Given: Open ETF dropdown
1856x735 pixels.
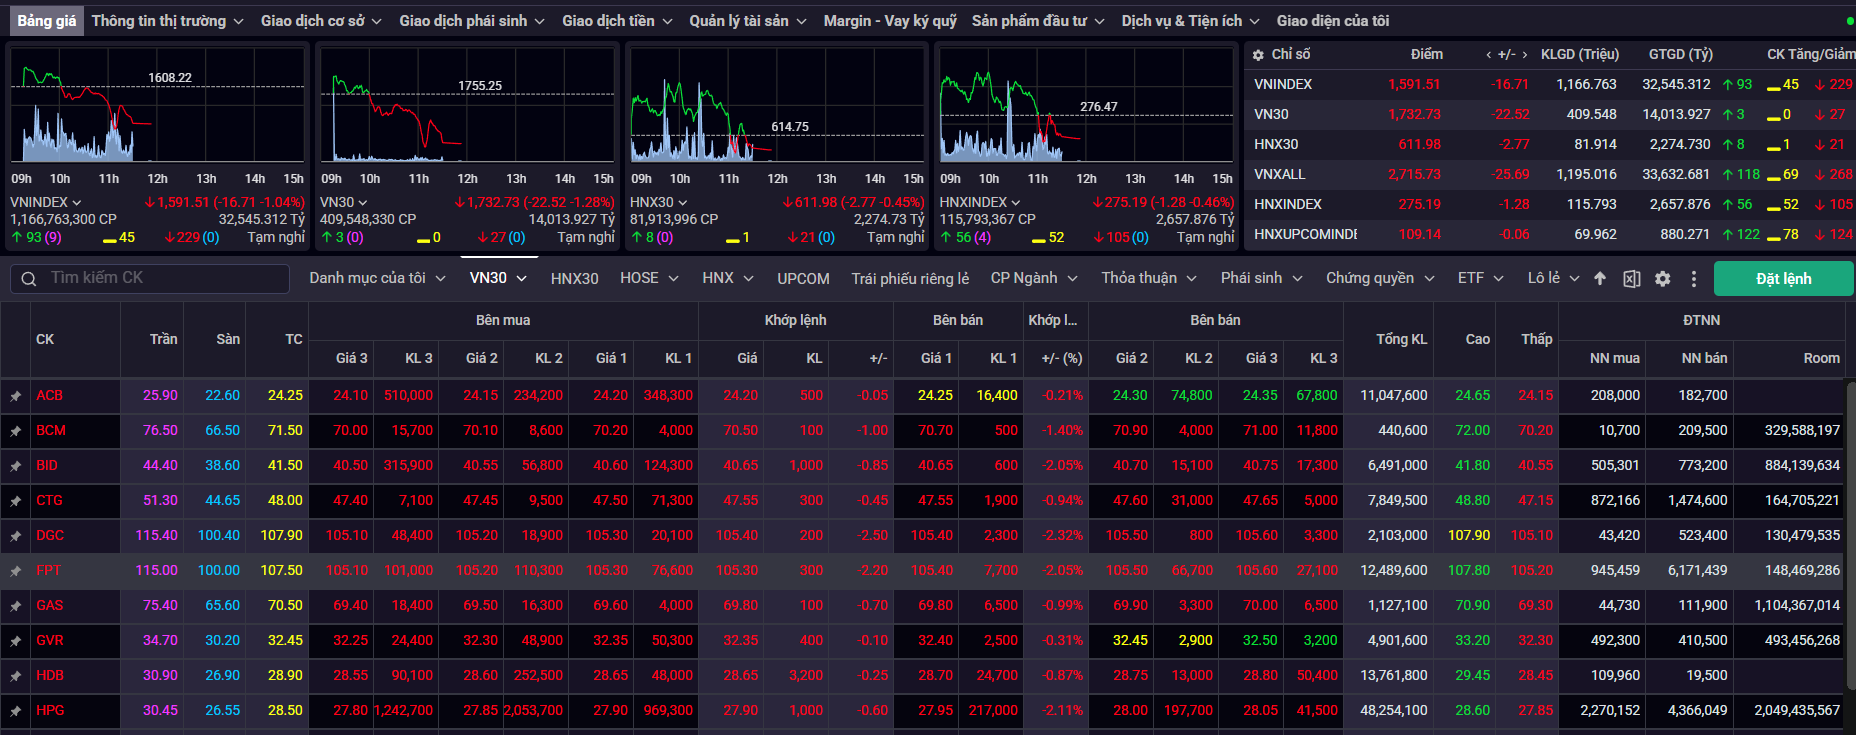Looking at the screenshot, I should pos(1480,278).
